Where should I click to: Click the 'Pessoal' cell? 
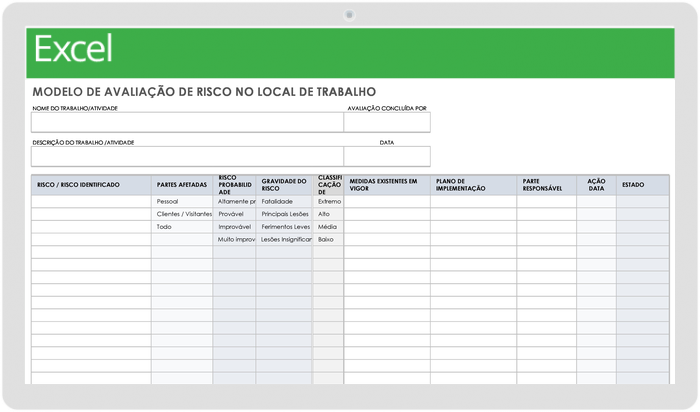tap(182, 202)
